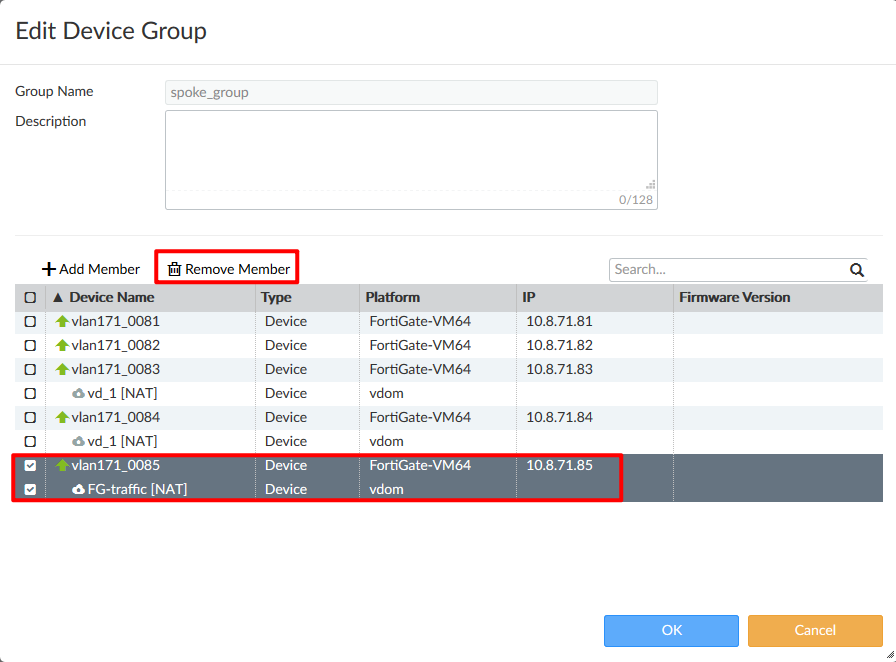Sort by the Firmware Version column header
The image size is (896, 662).
[x=734, y=297]
